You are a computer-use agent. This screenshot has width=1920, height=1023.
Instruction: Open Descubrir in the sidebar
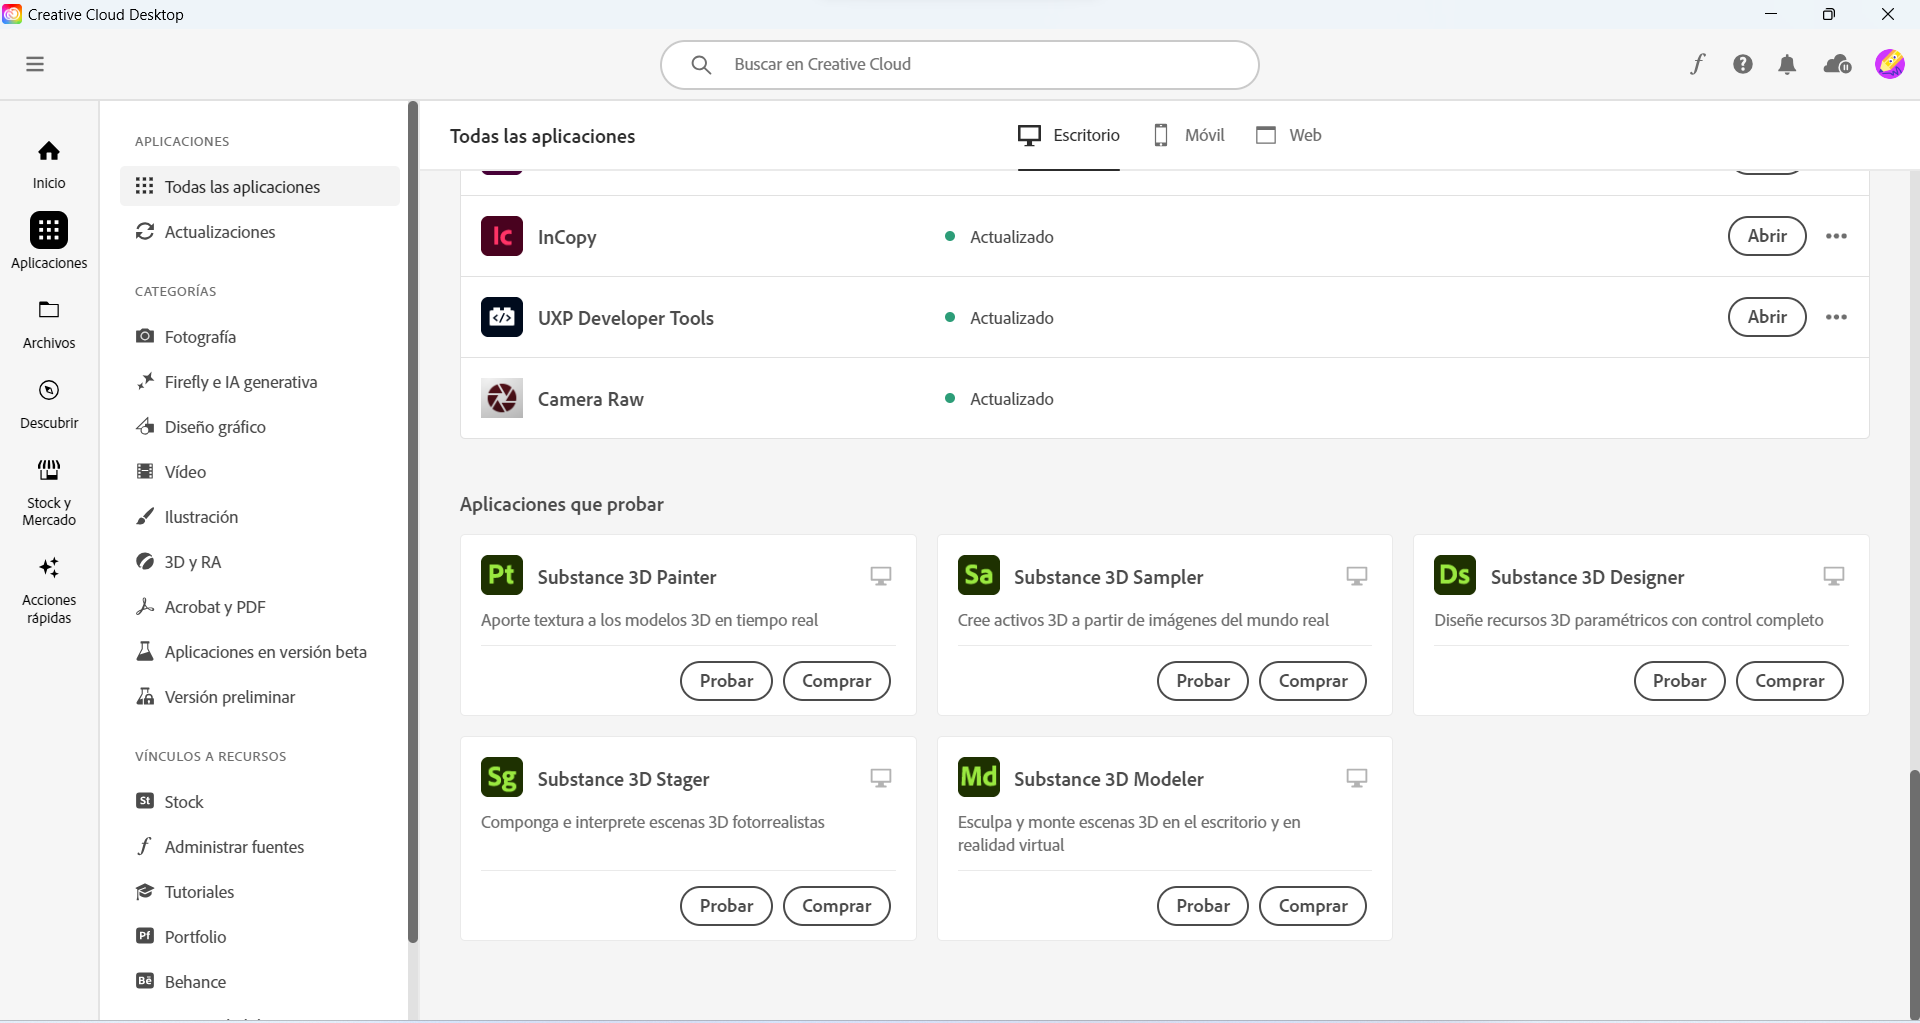coord(49,403)
